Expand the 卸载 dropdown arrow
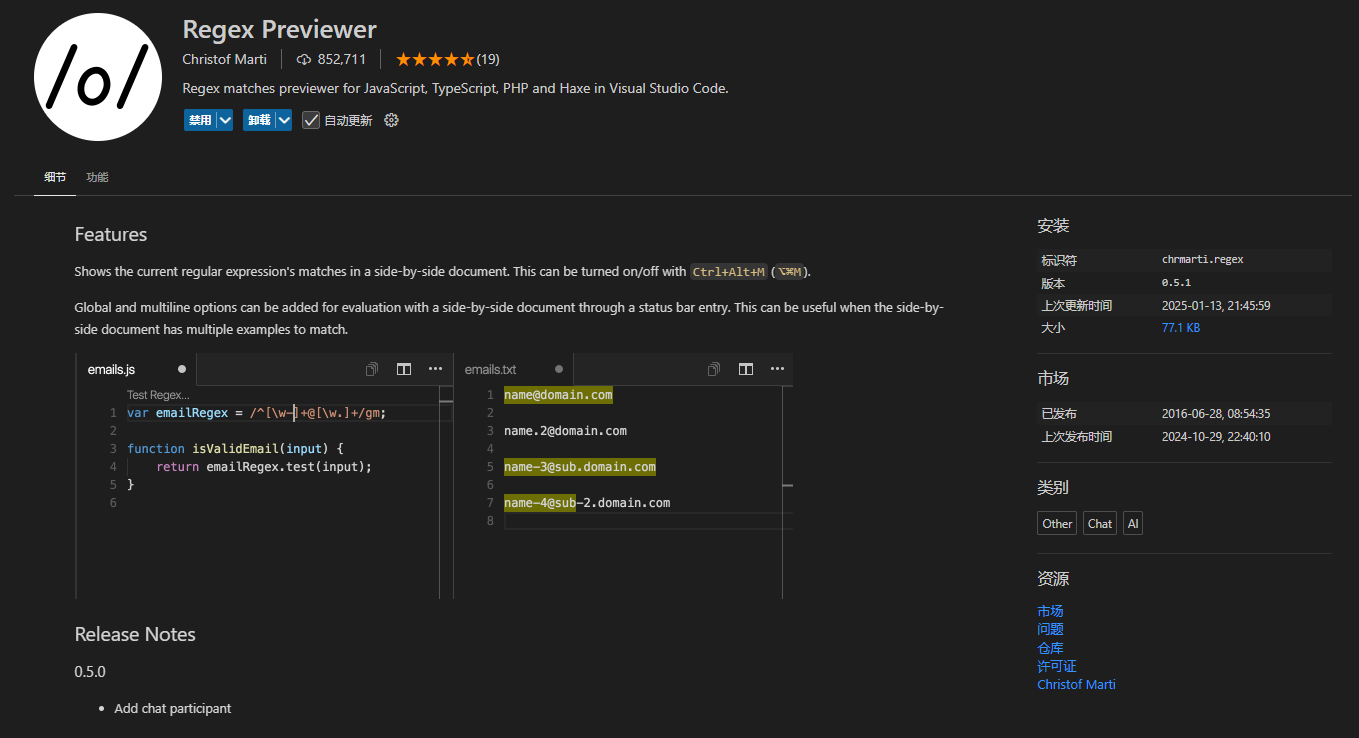1359x738 pixels. tap(284, 120)
